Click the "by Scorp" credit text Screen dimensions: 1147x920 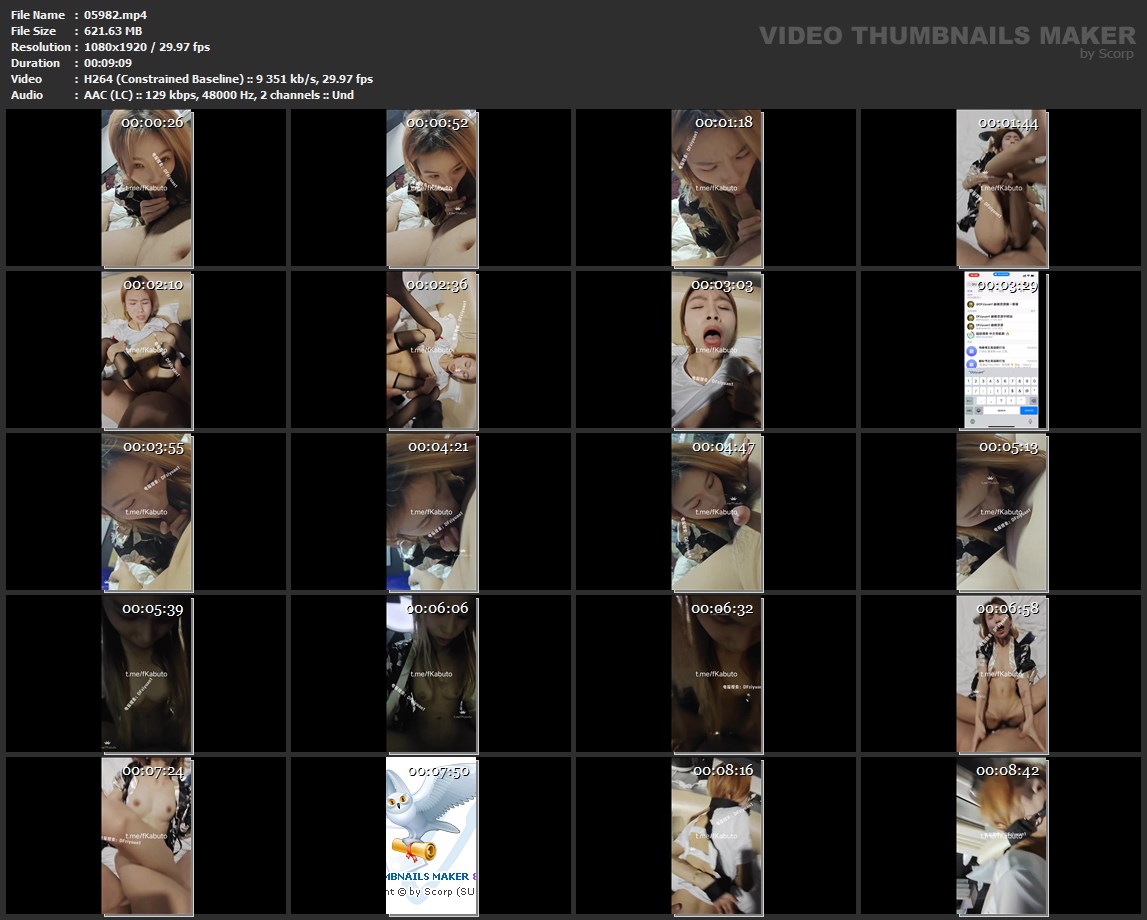point(1106,55)
